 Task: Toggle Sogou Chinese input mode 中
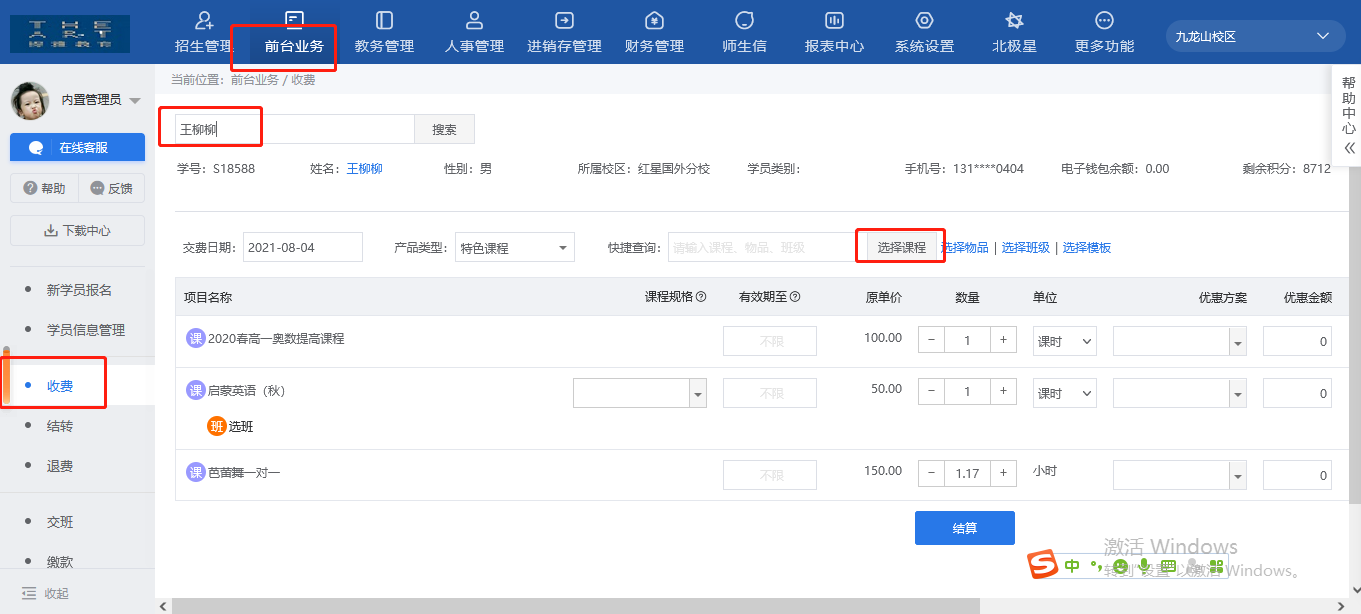click(x=1072, y=566)
